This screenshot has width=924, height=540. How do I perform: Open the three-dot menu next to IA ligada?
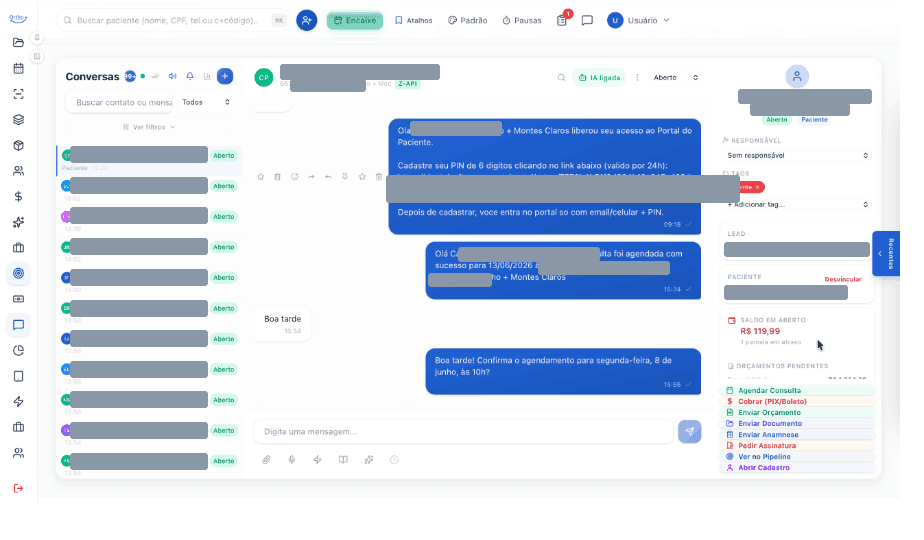point(637,77)
